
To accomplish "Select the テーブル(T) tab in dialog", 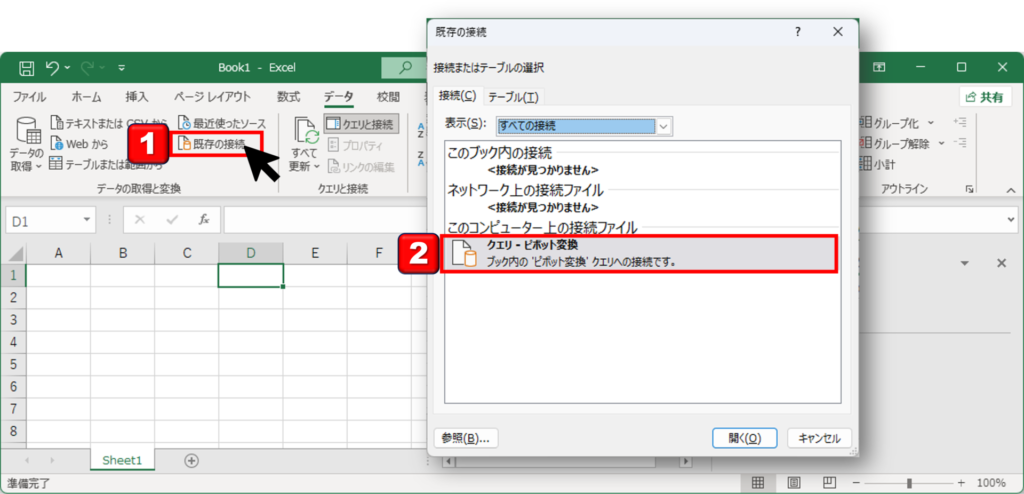I will [513, 97].
